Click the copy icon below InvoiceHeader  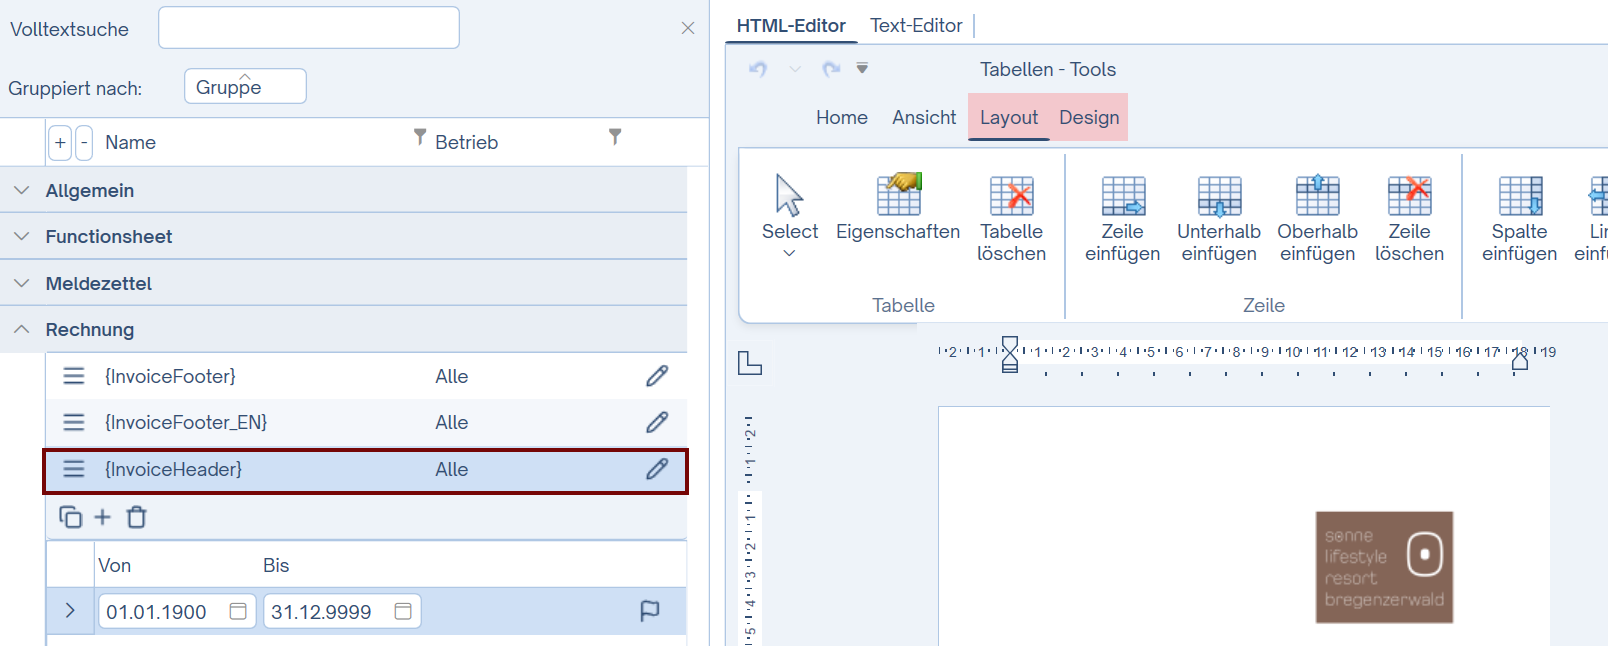click(x=70, y=517)
